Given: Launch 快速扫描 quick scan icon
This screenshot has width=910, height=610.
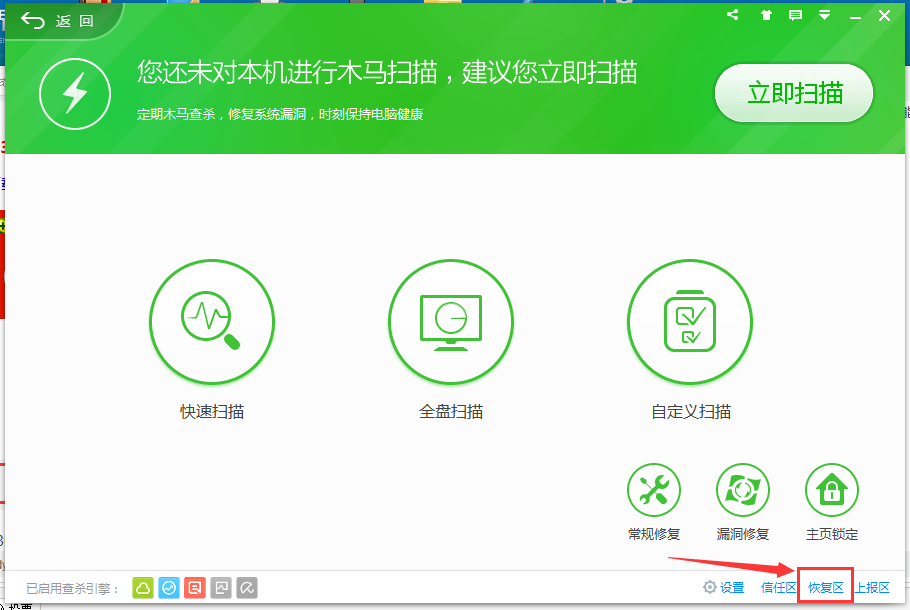Looking at the screenshot, I should [212, 322].
